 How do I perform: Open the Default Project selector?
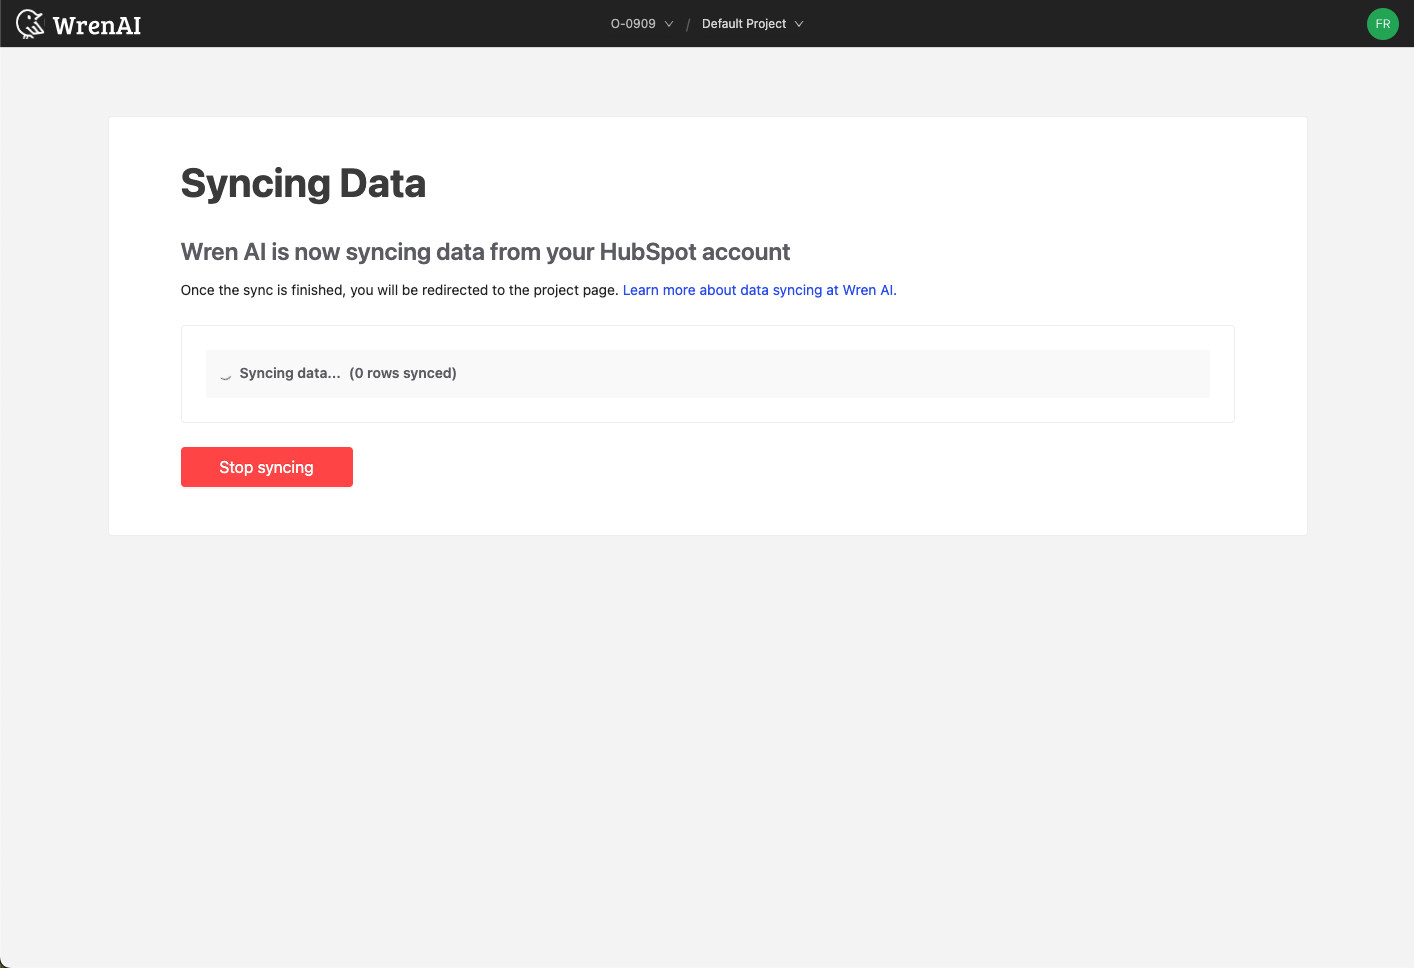(752, 24)
